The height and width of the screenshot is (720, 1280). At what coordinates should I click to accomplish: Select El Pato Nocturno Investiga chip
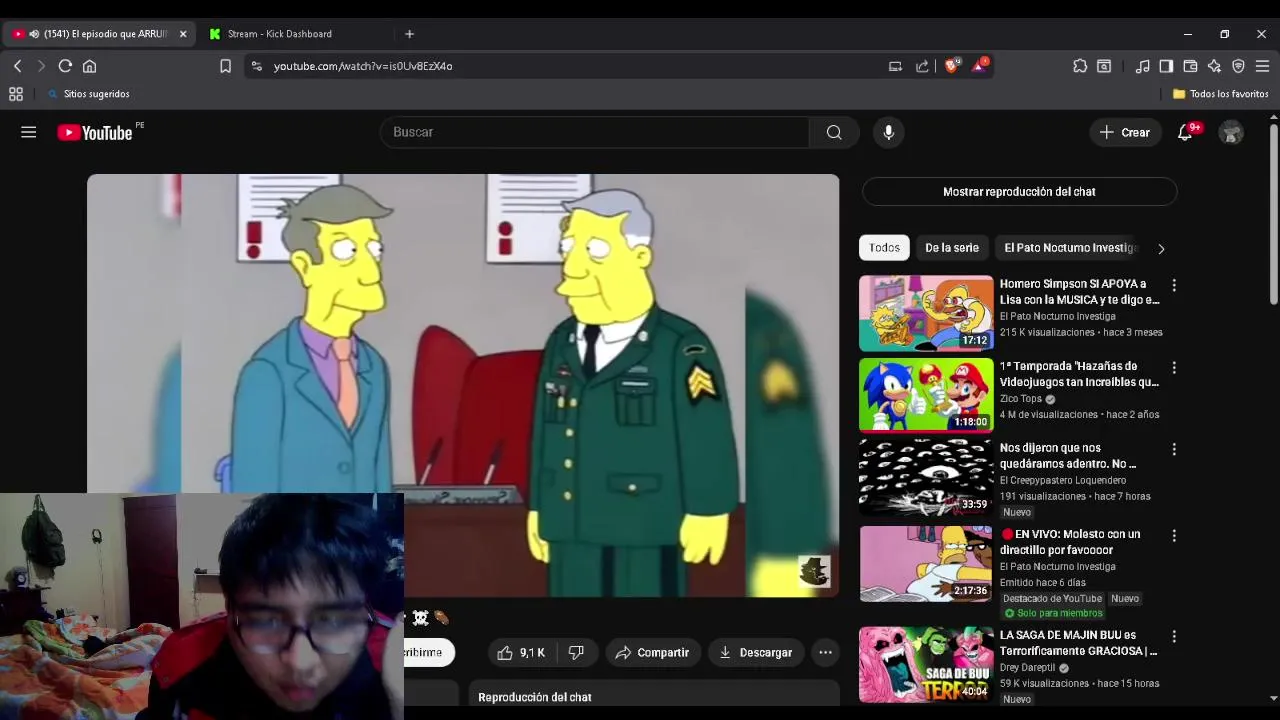click(x=1071, y=248)
